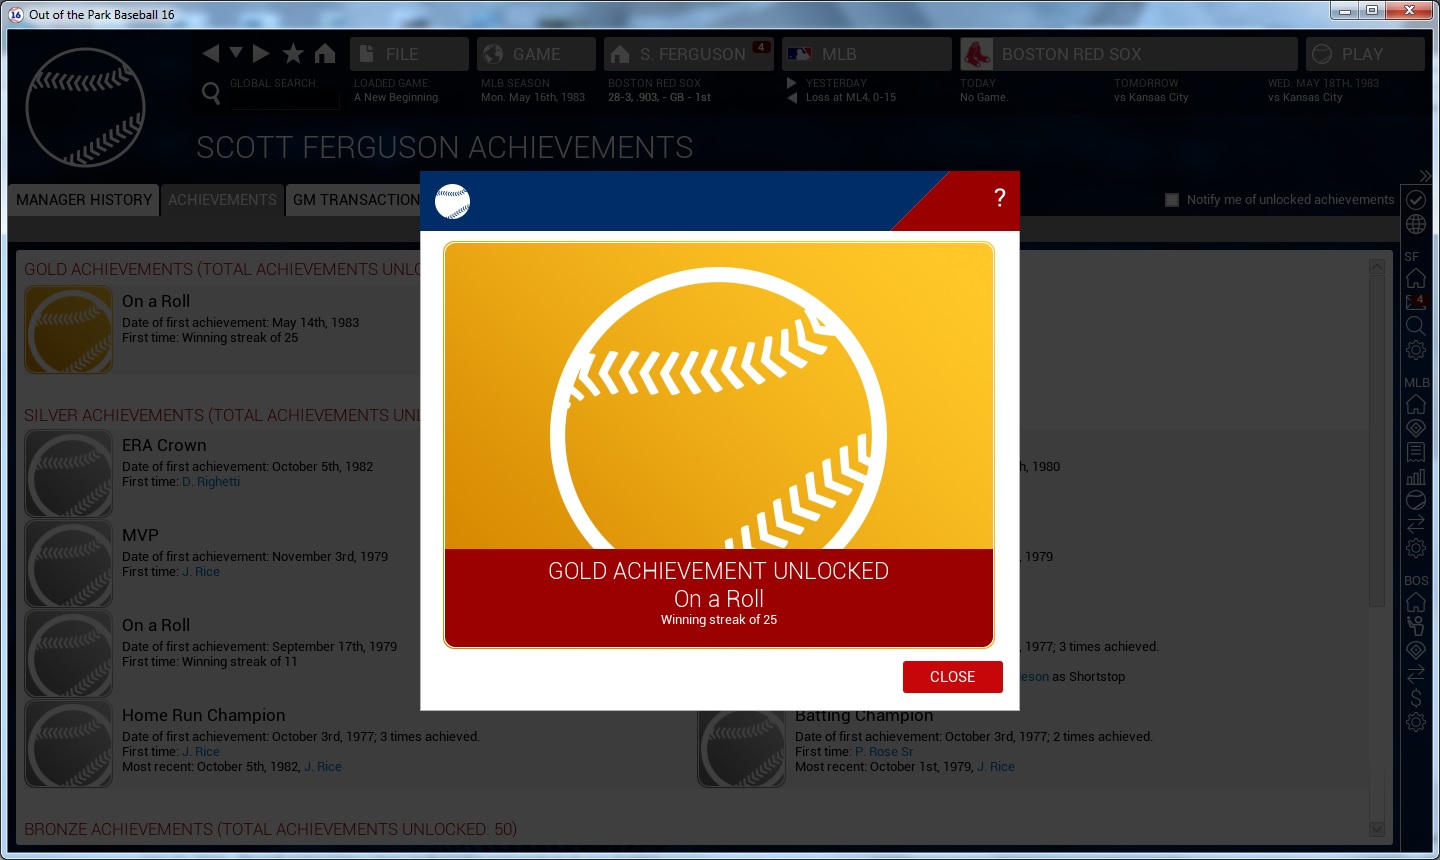This screenshot has height=860, width=1440.
Task: Open the BOS settings gear icon
Action: coord(1416,722)
